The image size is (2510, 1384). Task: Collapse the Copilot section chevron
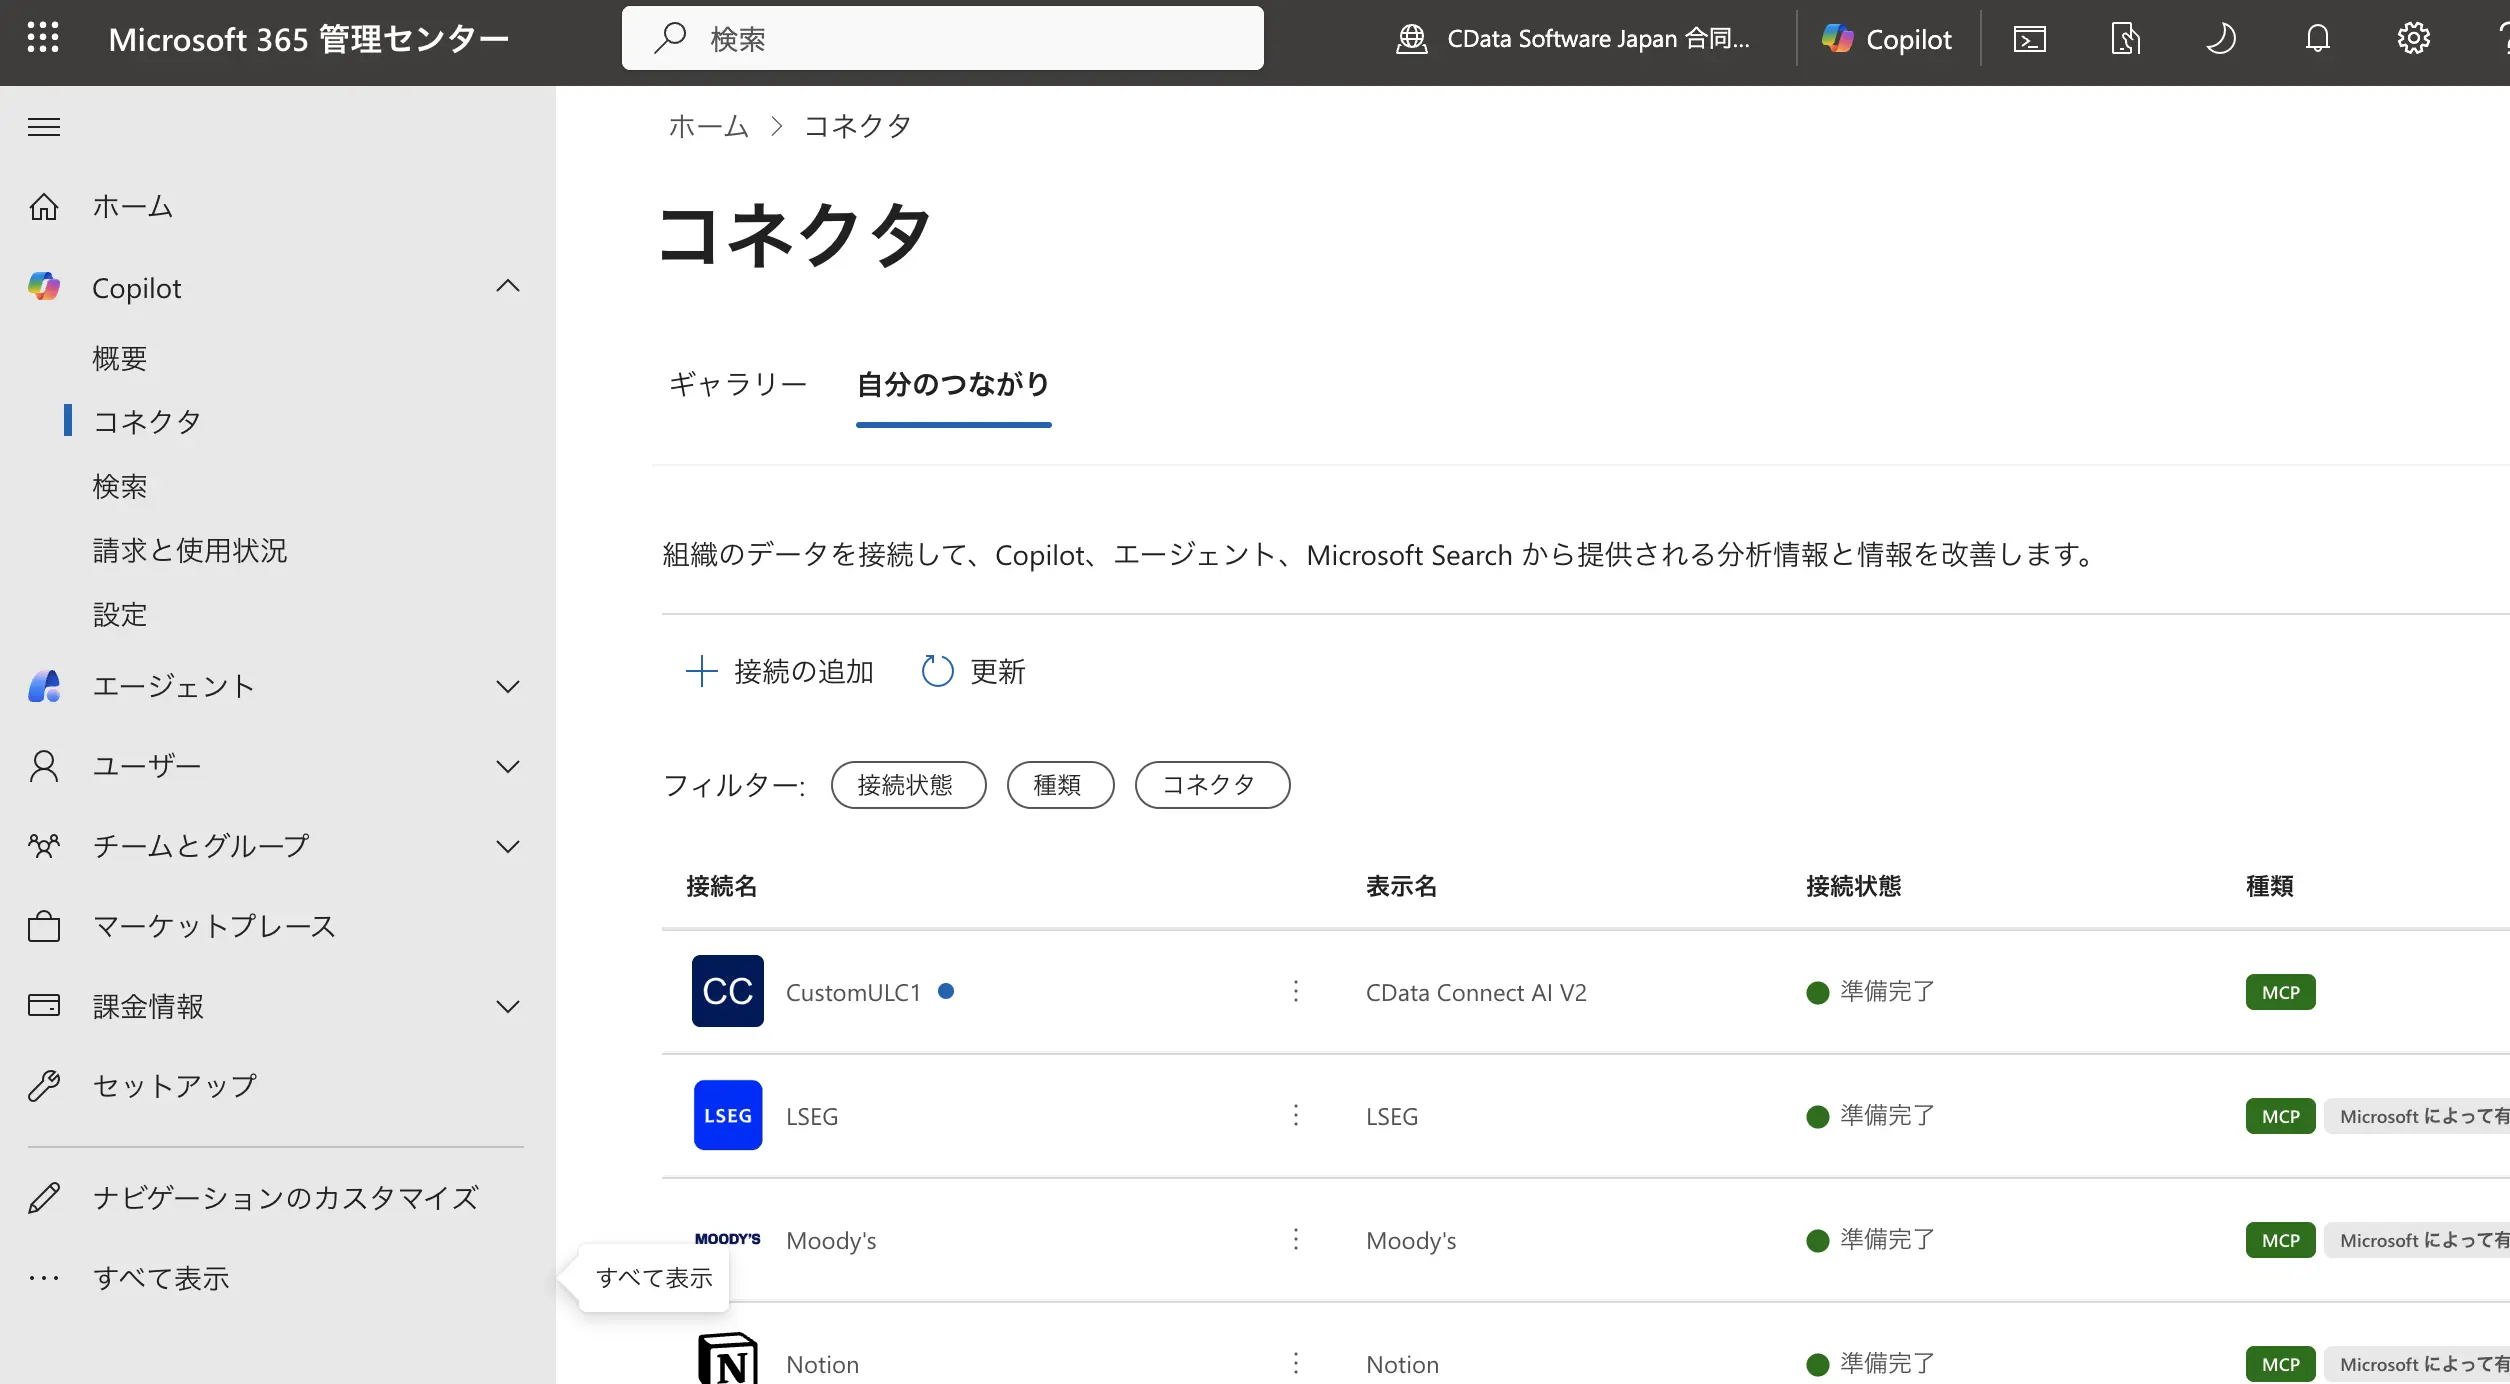(508, 287)
